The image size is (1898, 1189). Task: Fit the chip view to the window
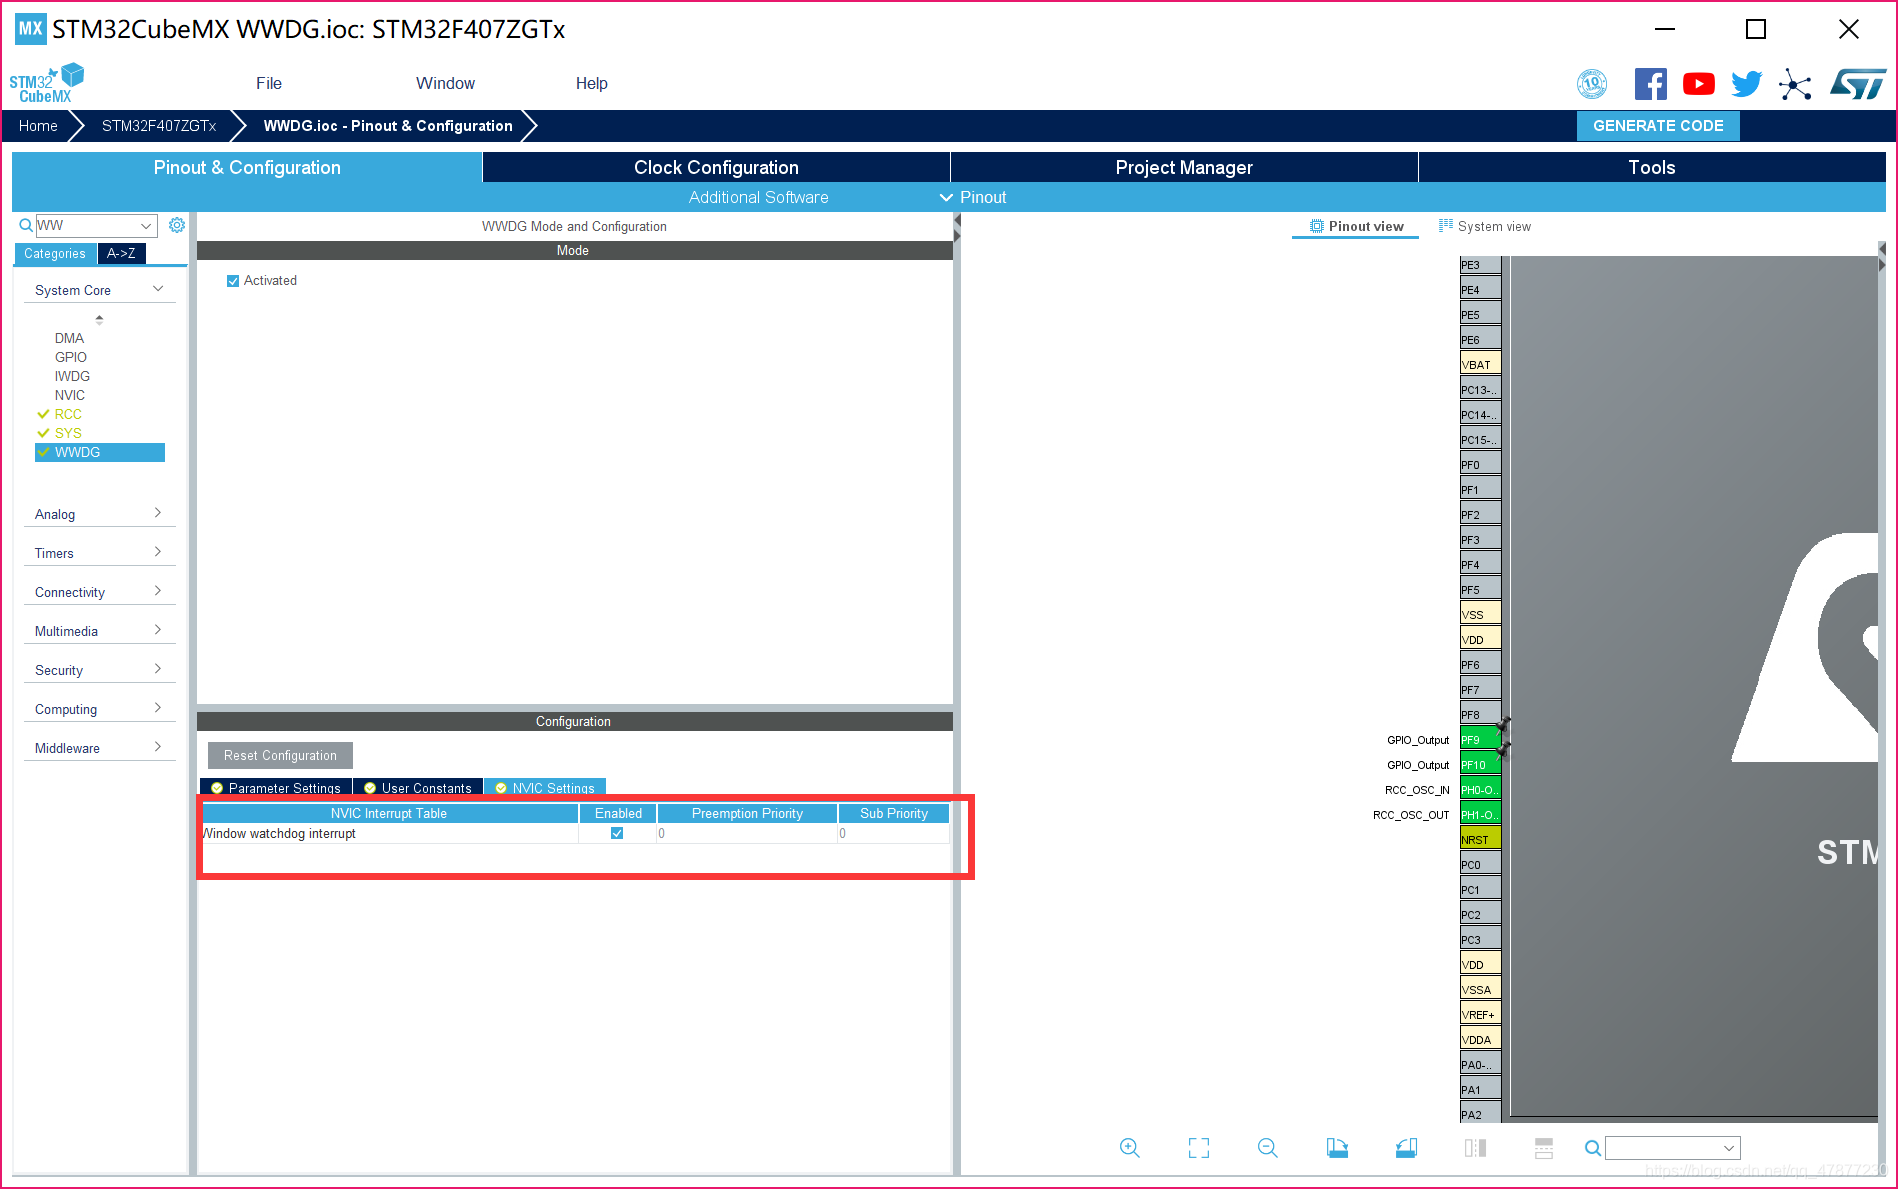[1199, 1148]
